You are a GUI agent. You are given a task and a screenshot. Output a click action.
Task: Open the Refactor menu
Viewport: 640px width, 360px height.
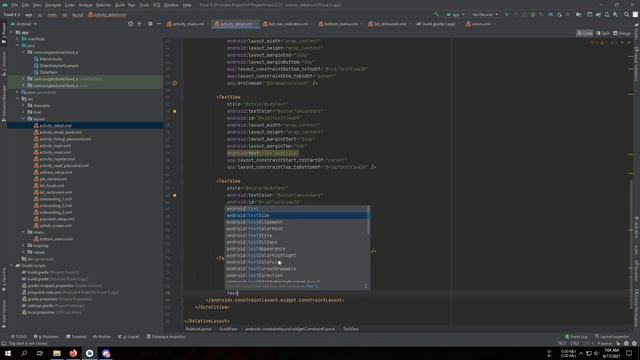pyautogui.click(x=104, y=5)
